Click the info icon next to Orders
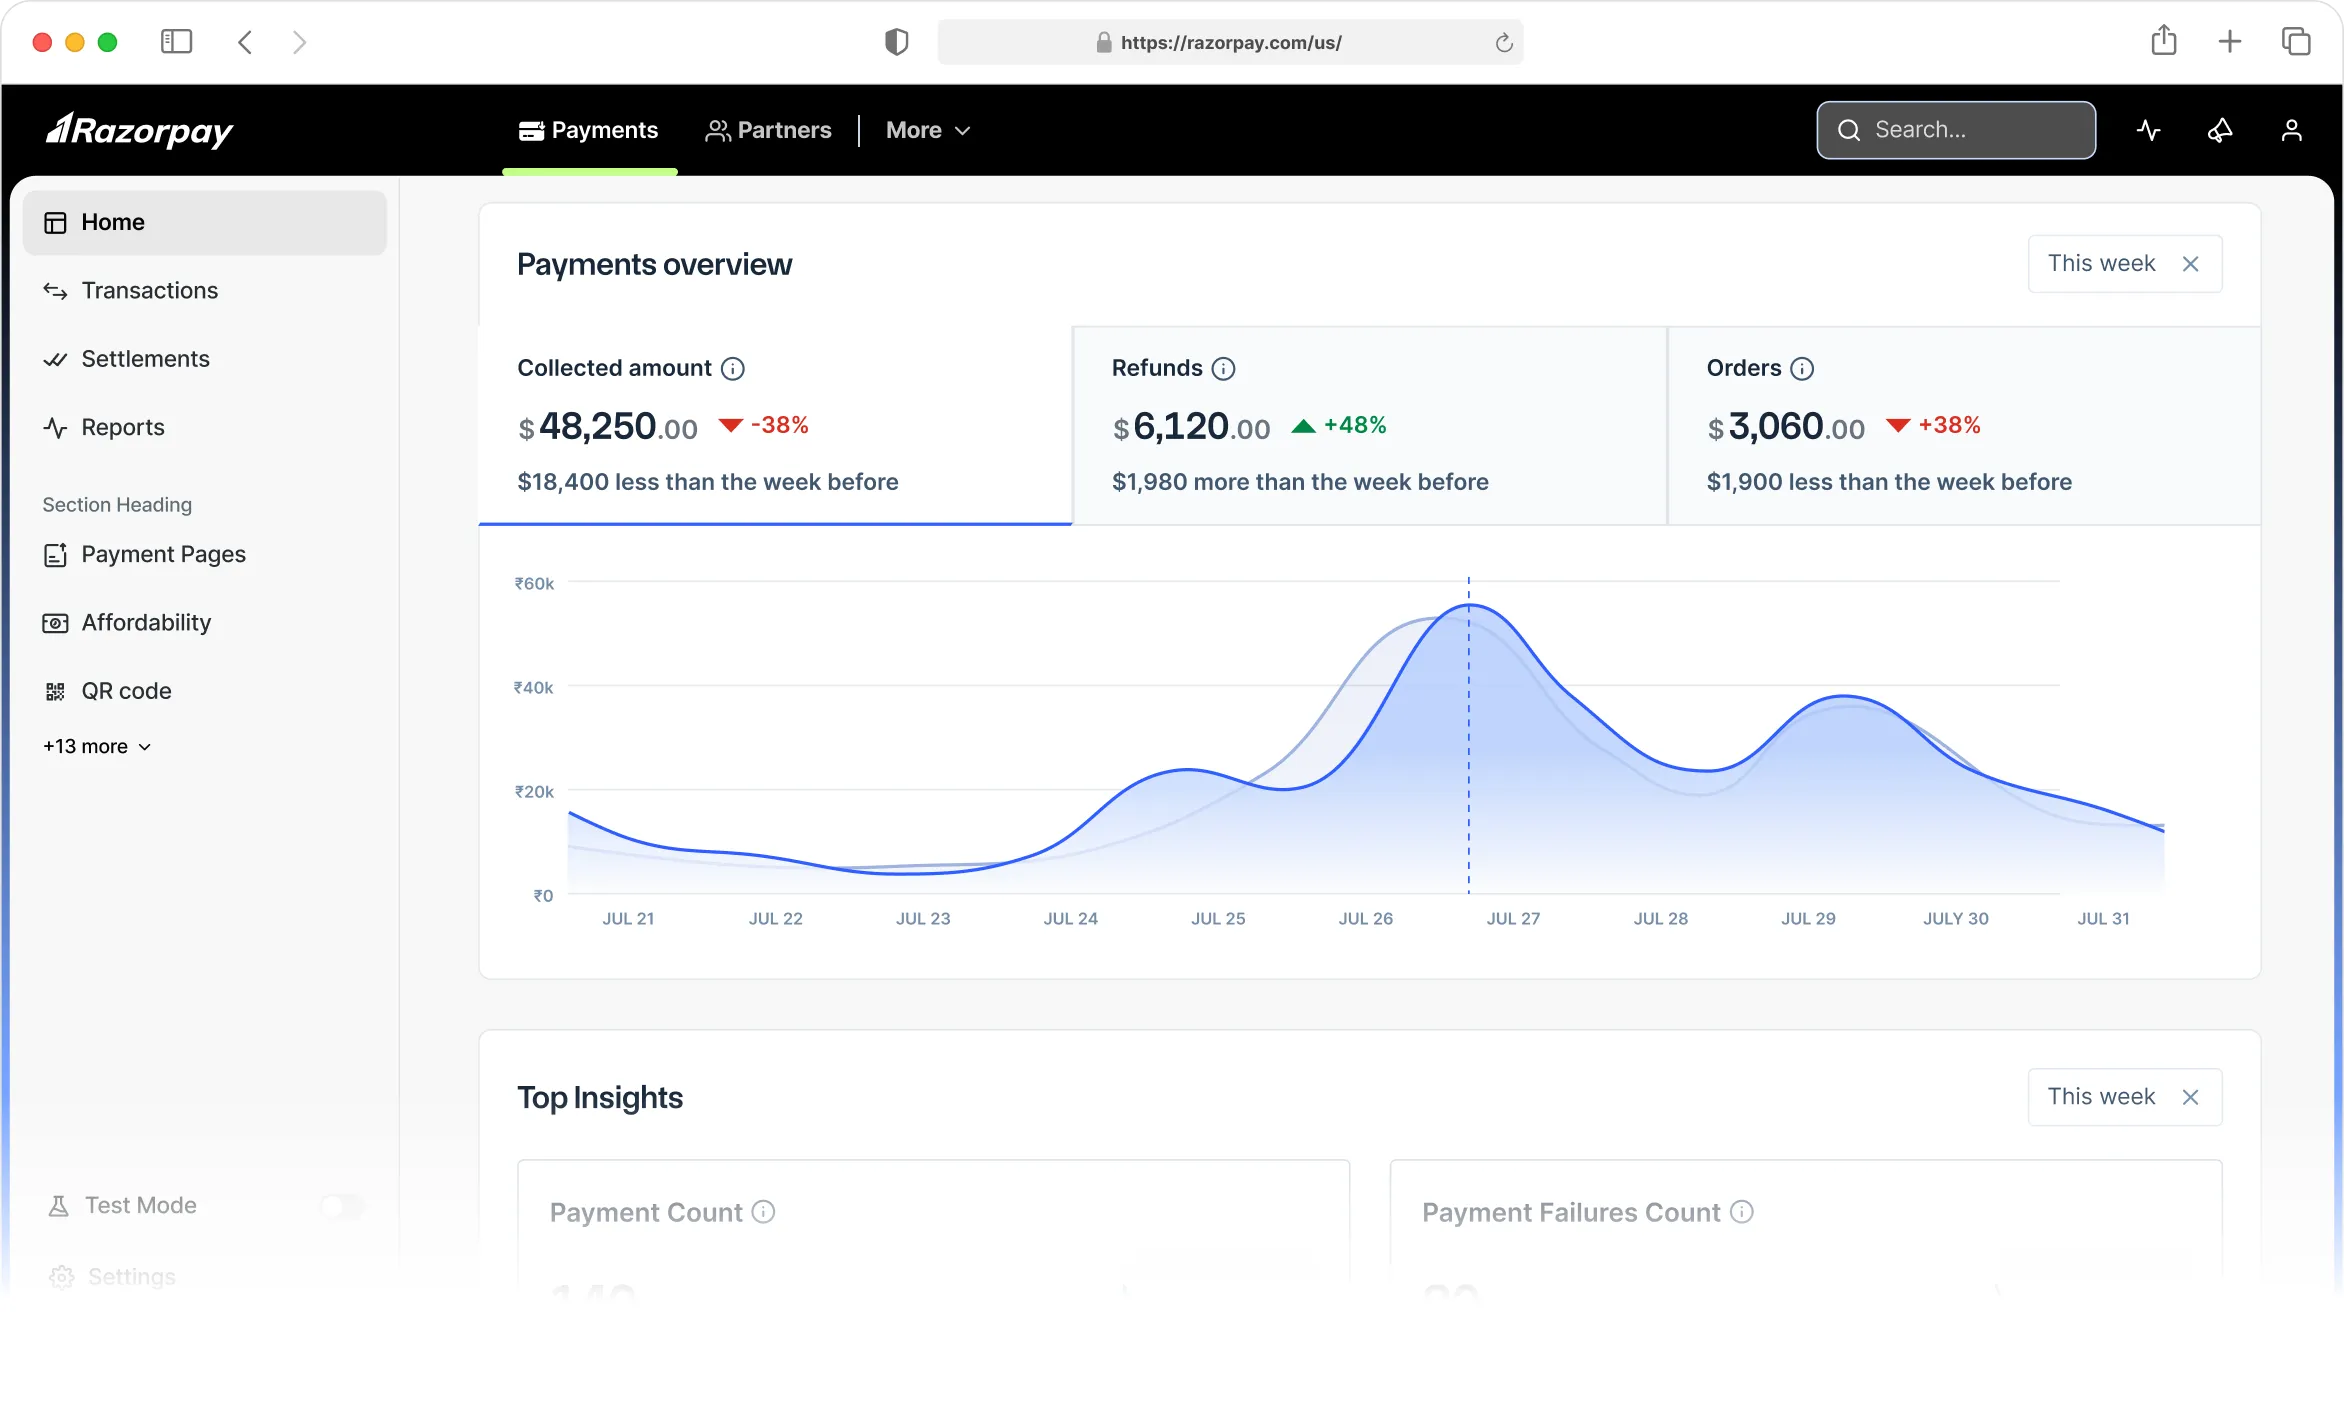This screenshot has width=2344, height=1428. click(1802, 369)
